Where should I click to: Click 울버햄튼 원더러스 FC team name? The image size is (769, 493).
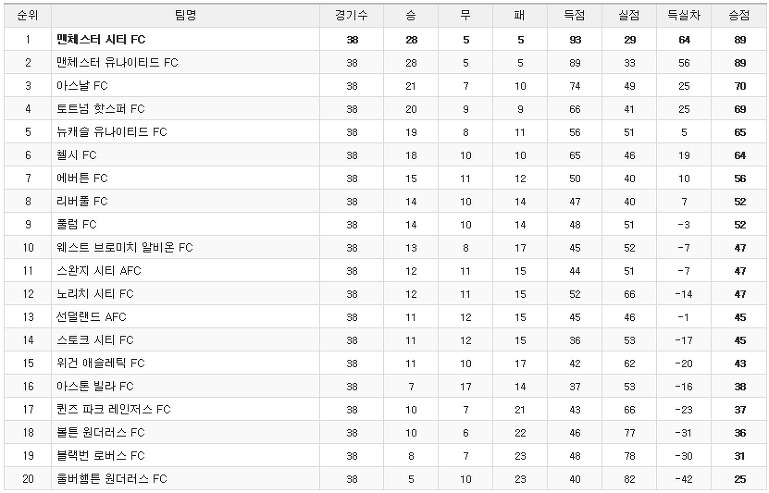pyautogui.click(x=112, y=478)
